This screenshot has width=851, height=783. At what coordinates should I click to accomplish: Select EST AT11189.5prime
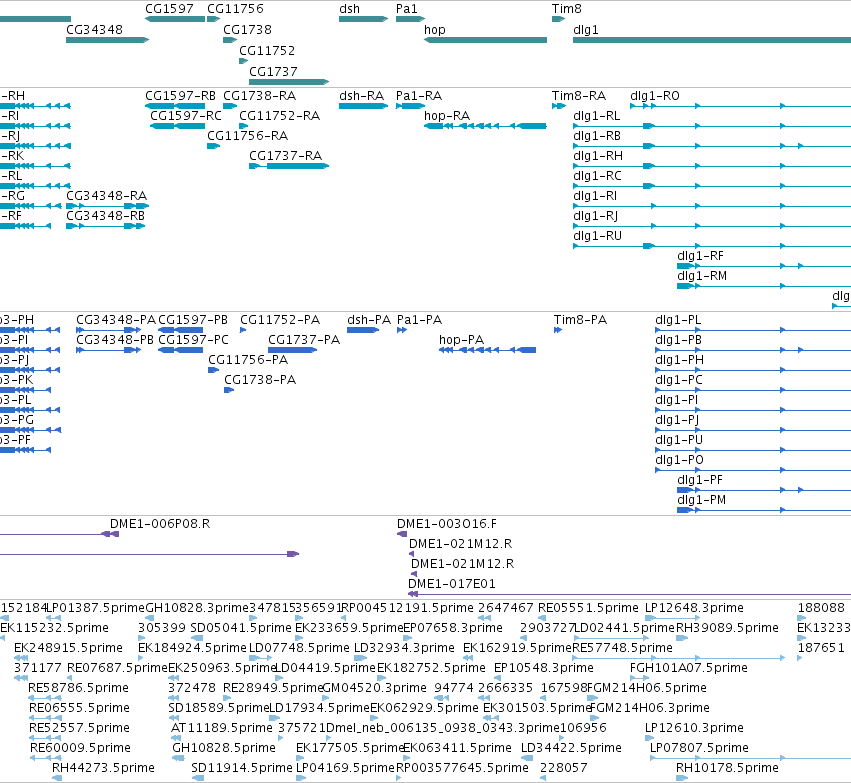pos(222,728)
